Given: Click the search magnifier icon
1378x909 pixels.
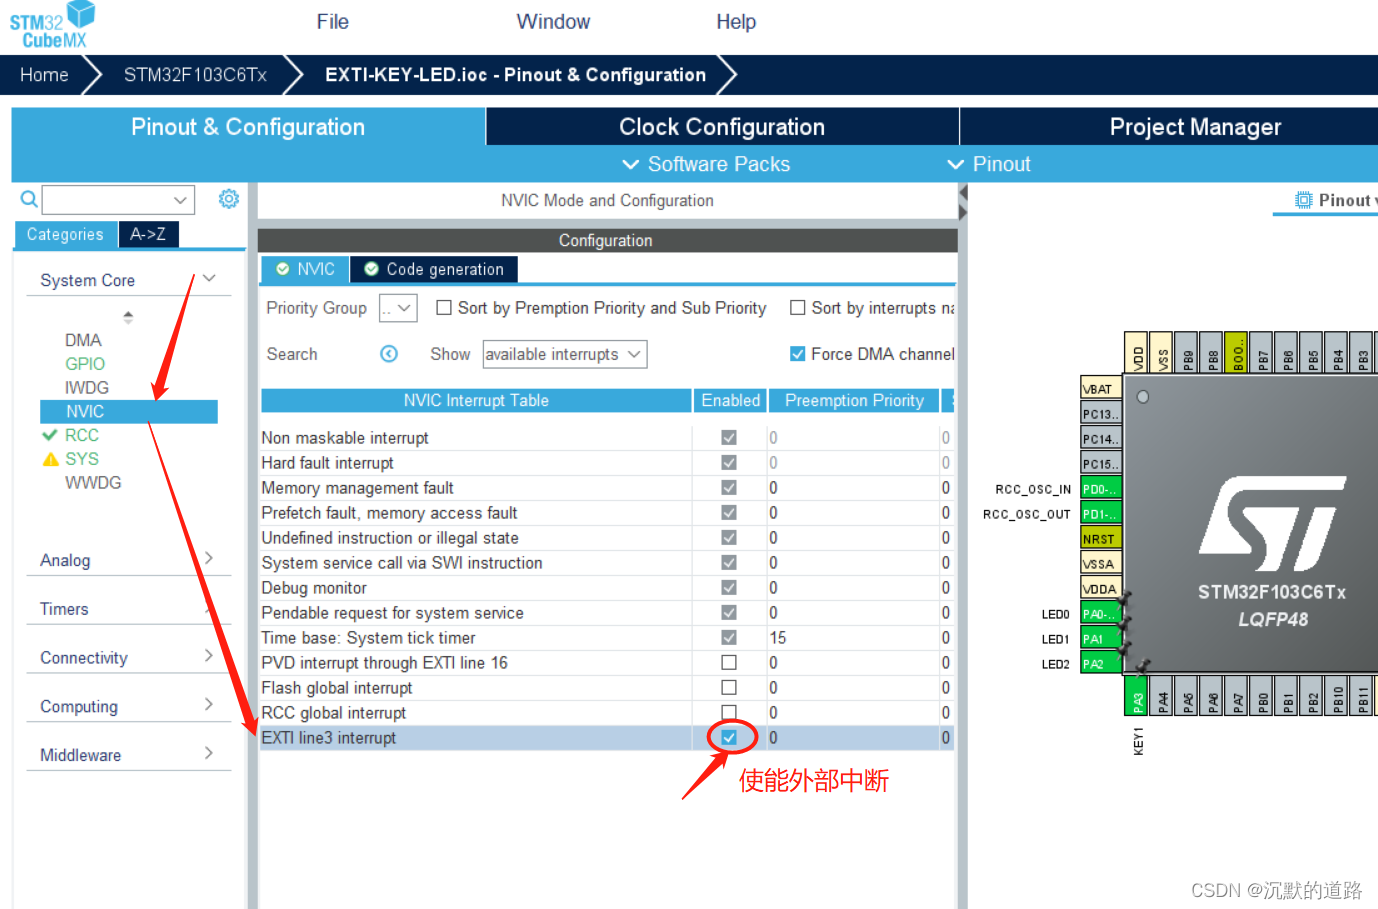Looking at the screenshot, I should (x=29, y=199).
